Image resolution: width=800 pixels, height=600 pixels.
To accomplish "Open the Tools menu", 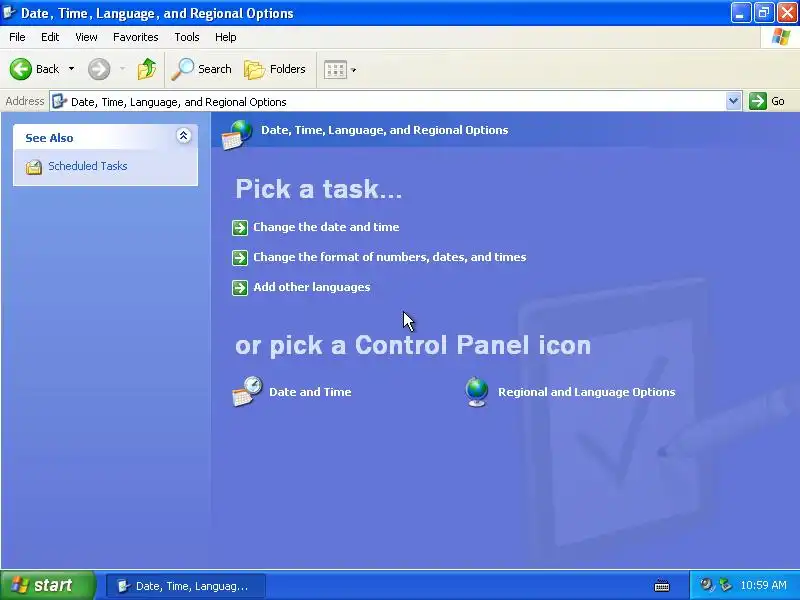I will click(187, 37).
